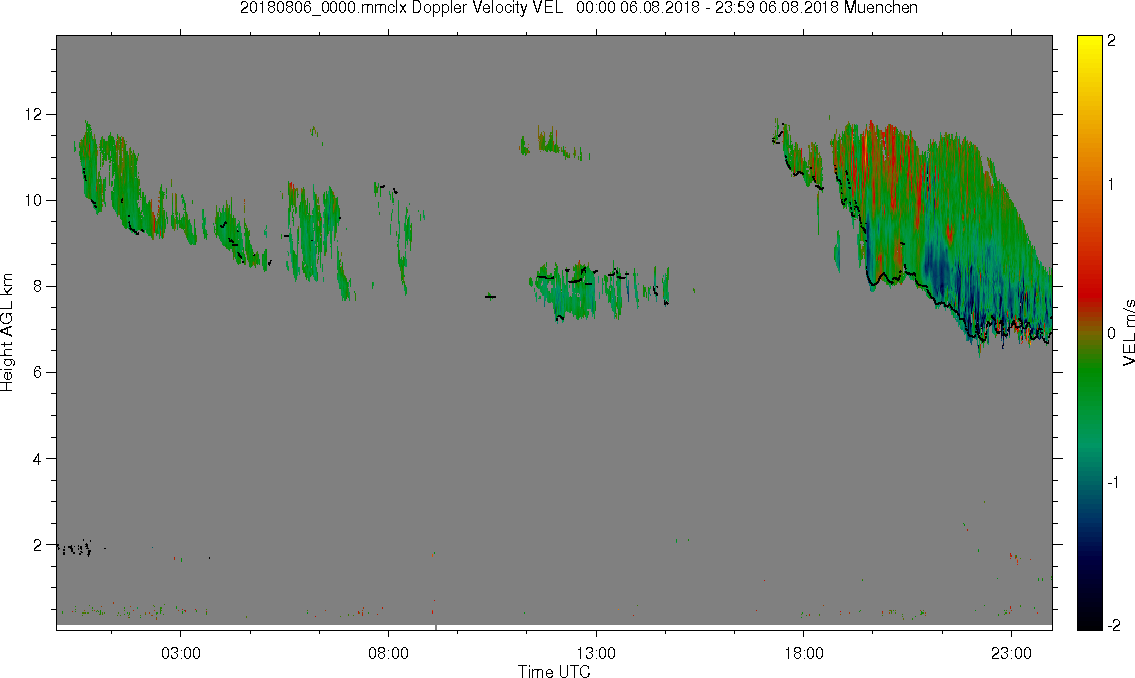Click the 13:00 time tick label
Image resolution: width=1135 pixels, height=678 pixels.
pos(596,653)
